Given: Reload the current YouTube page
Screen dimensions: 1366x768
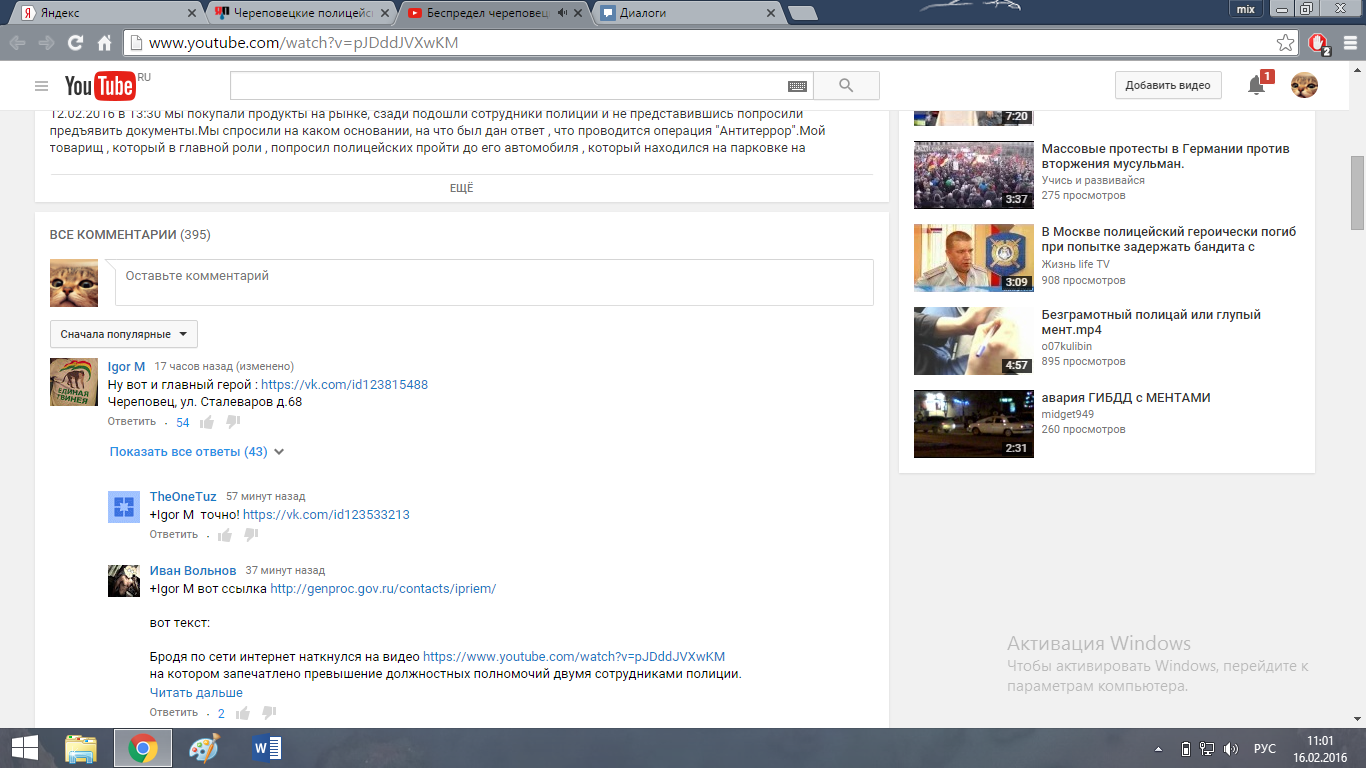Looking at the screenshot, I should click(75, 43).
